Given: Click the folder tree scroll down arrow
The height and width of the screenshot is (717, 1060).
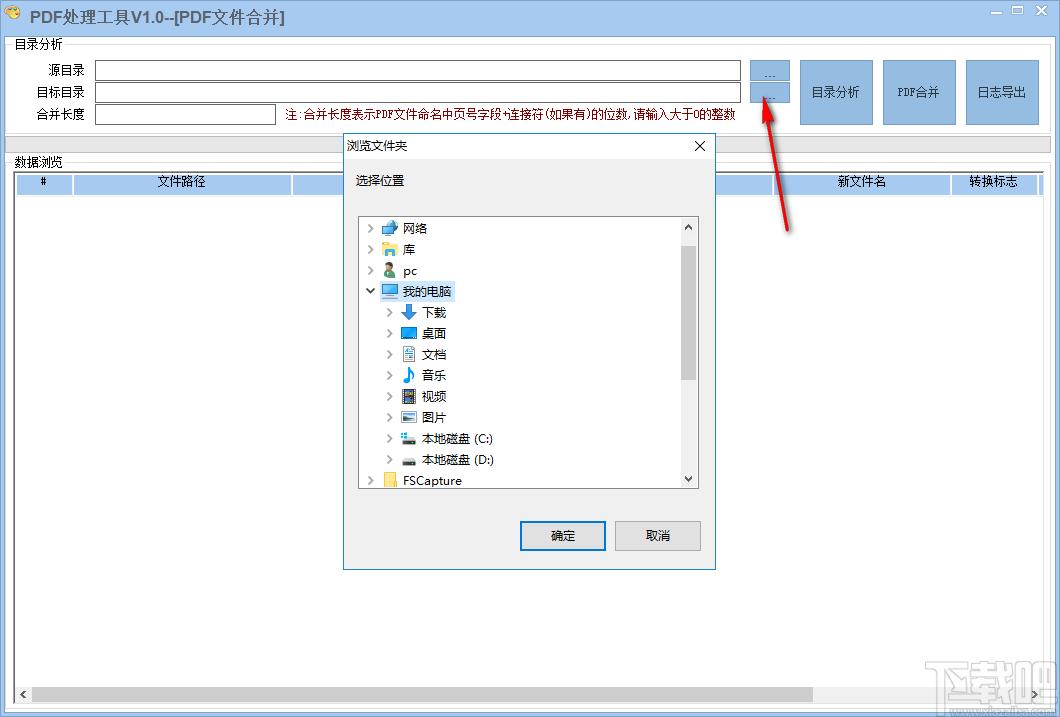Looking at the screenshot, I should [688, 478].
